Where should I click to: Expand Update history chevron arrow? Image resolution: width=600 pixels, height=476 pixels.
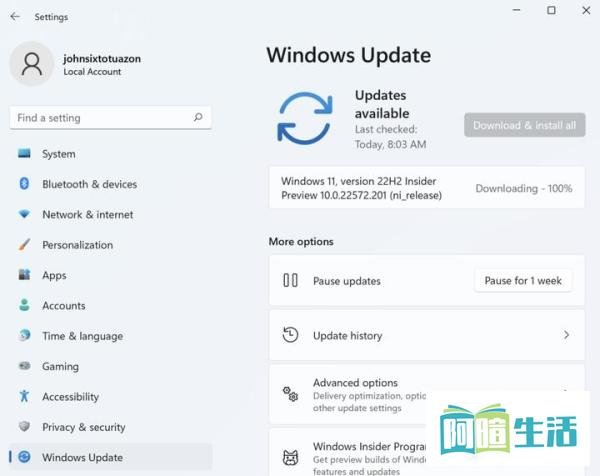[566, 335]
